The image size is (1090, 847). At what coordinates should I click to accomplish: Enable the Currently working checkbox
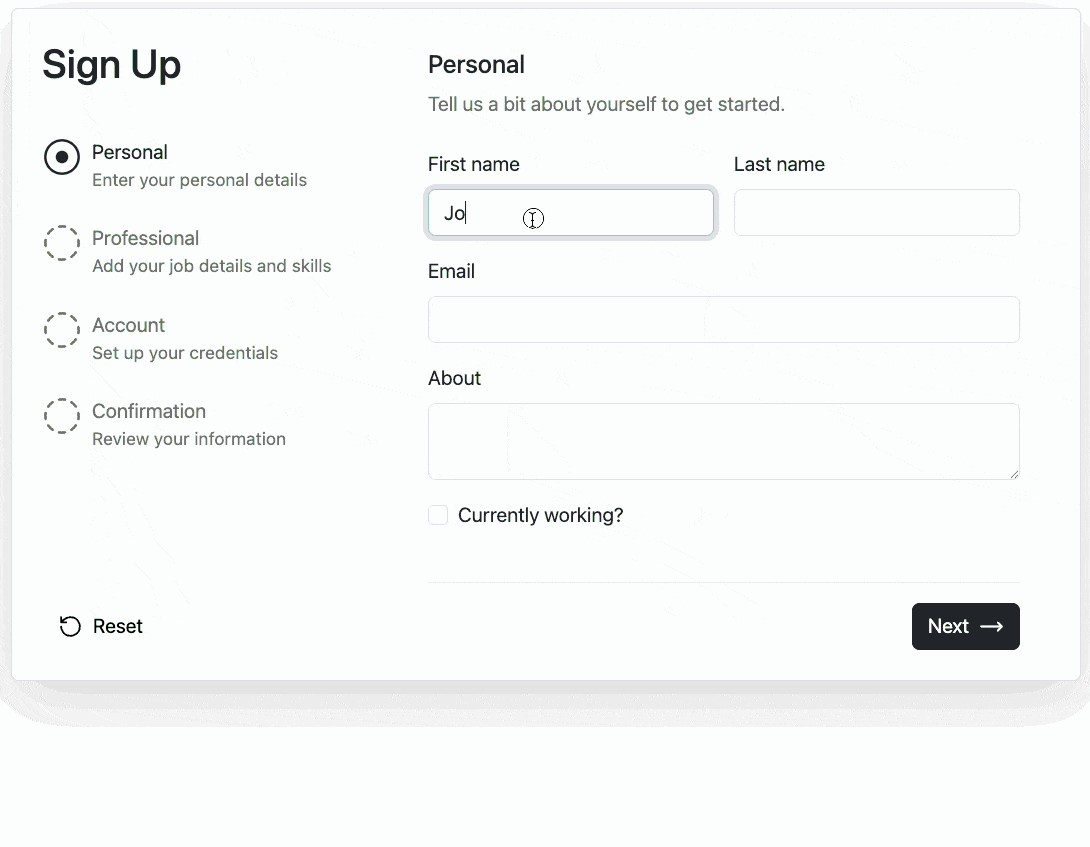[438, 514]
